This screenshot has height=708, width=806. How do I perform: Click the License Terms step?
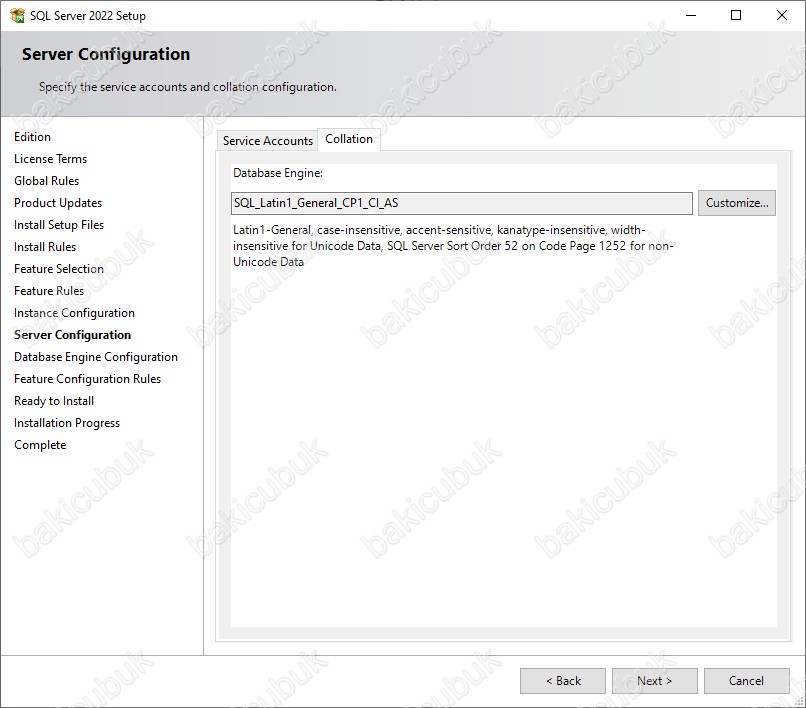click(x=50, y=159)
